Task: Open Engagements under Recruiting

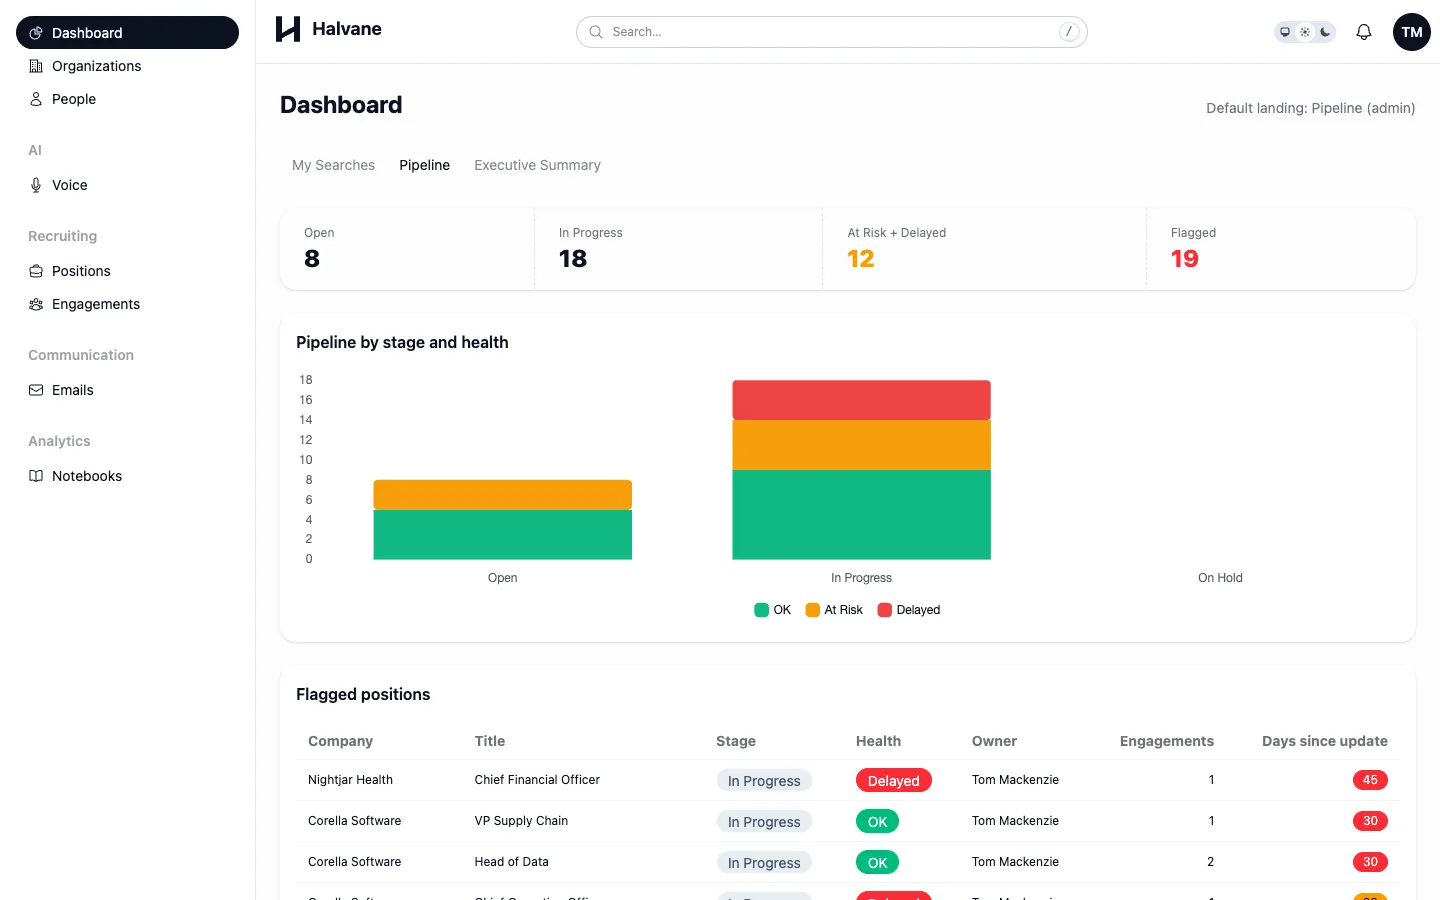Action: [127, 304]
